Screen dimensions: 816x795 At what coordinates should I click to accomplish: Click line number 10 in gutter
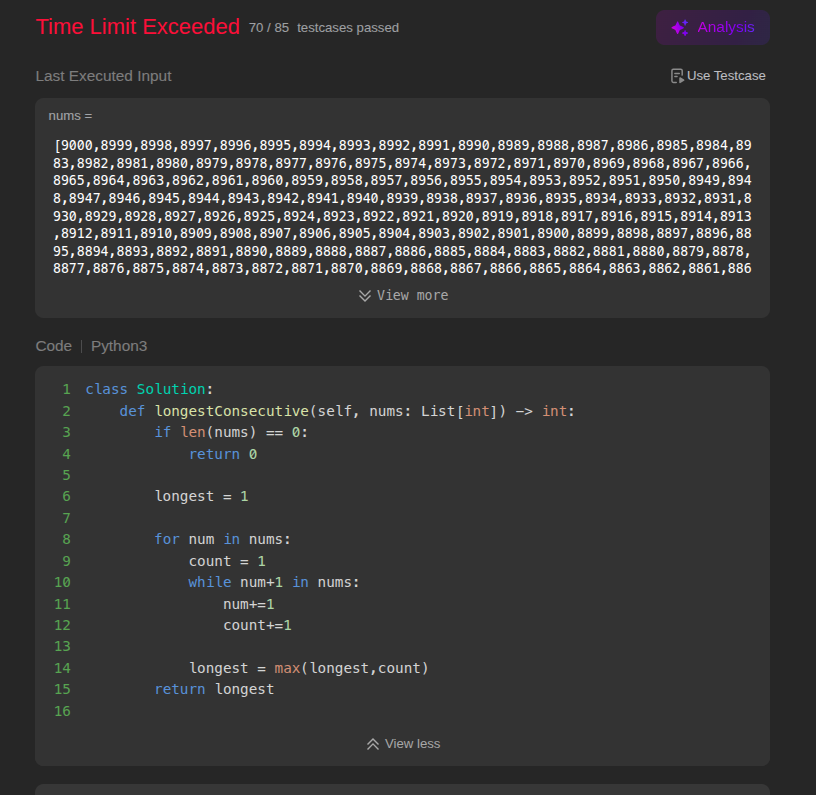coord(62,582)
